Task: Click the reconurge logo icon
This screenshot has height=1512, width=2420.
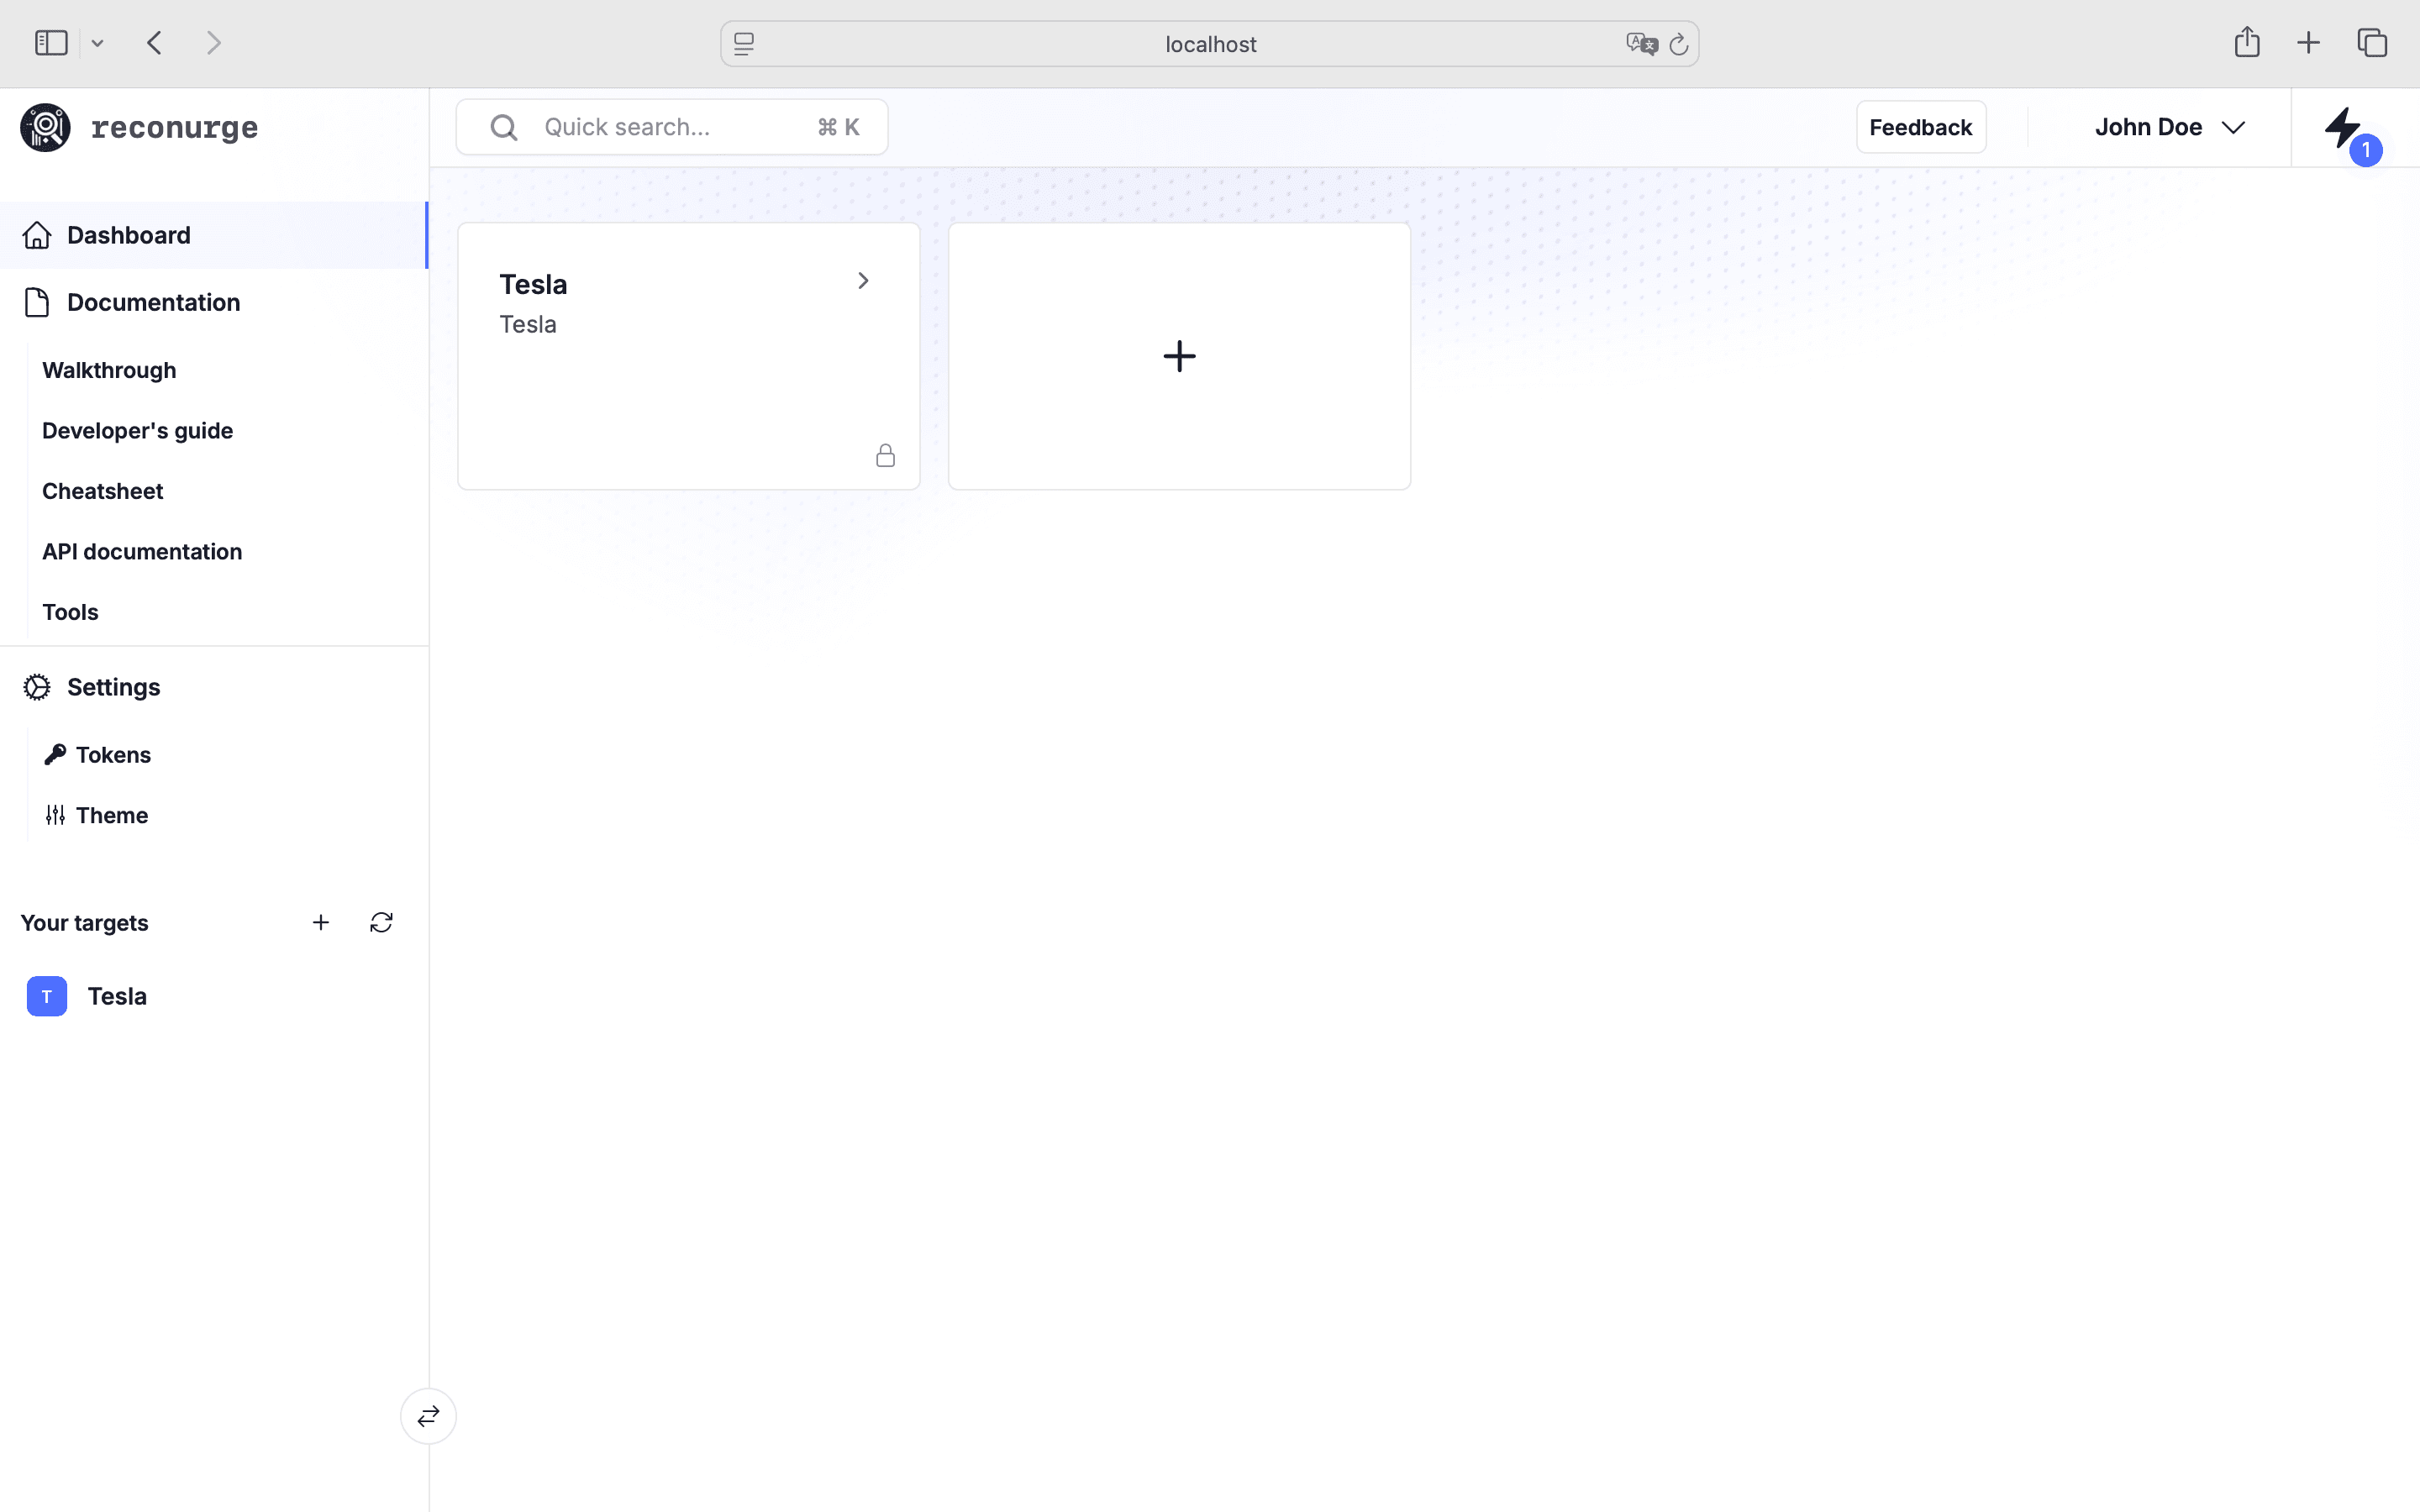Action: click(x=46, y=128)
